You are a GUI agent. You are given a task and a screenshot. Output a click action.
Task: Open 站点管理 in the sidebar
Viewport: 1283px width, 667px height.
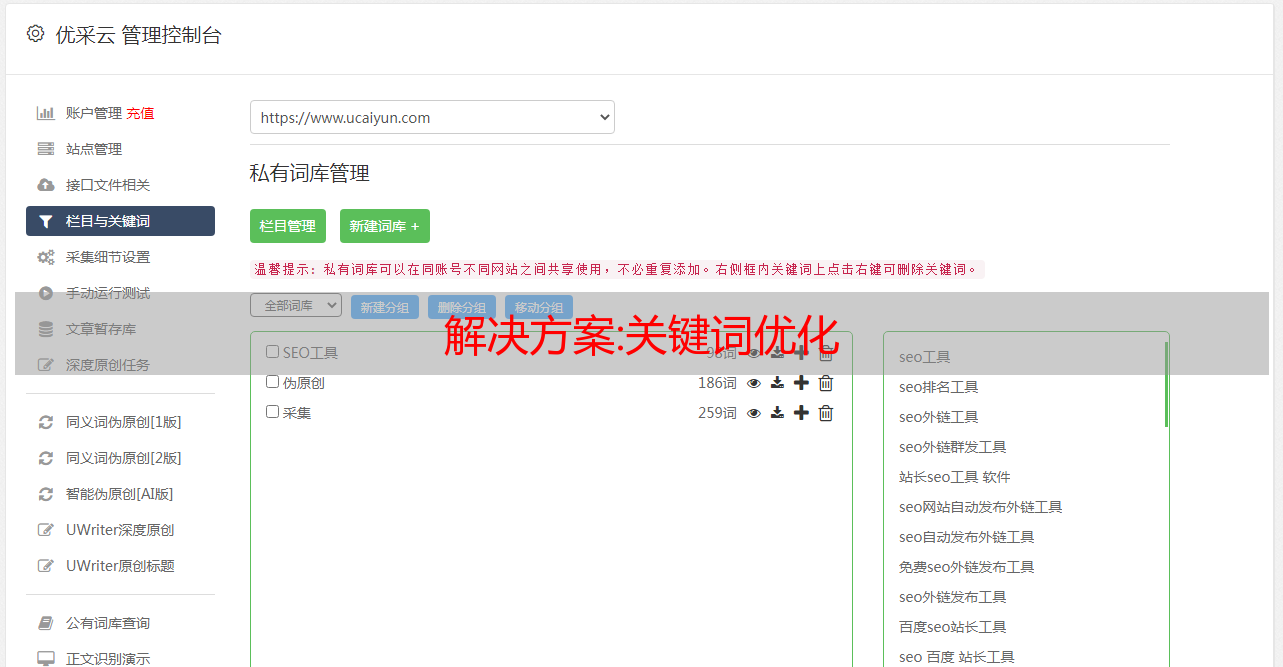coord(94,149)
